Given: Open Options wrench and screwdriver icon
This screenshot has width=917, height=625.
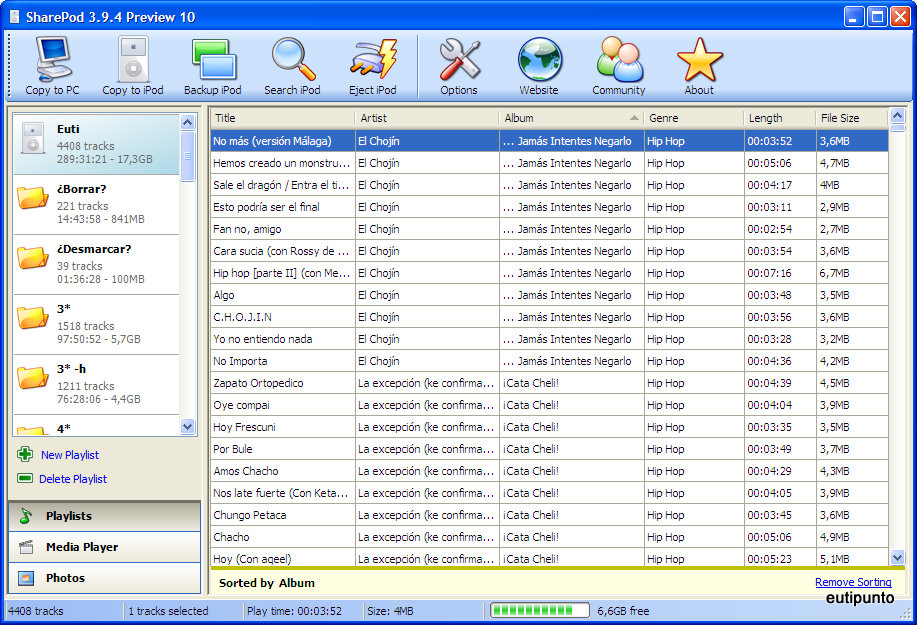Looking at the screenshot, I should tap(459, 58).
